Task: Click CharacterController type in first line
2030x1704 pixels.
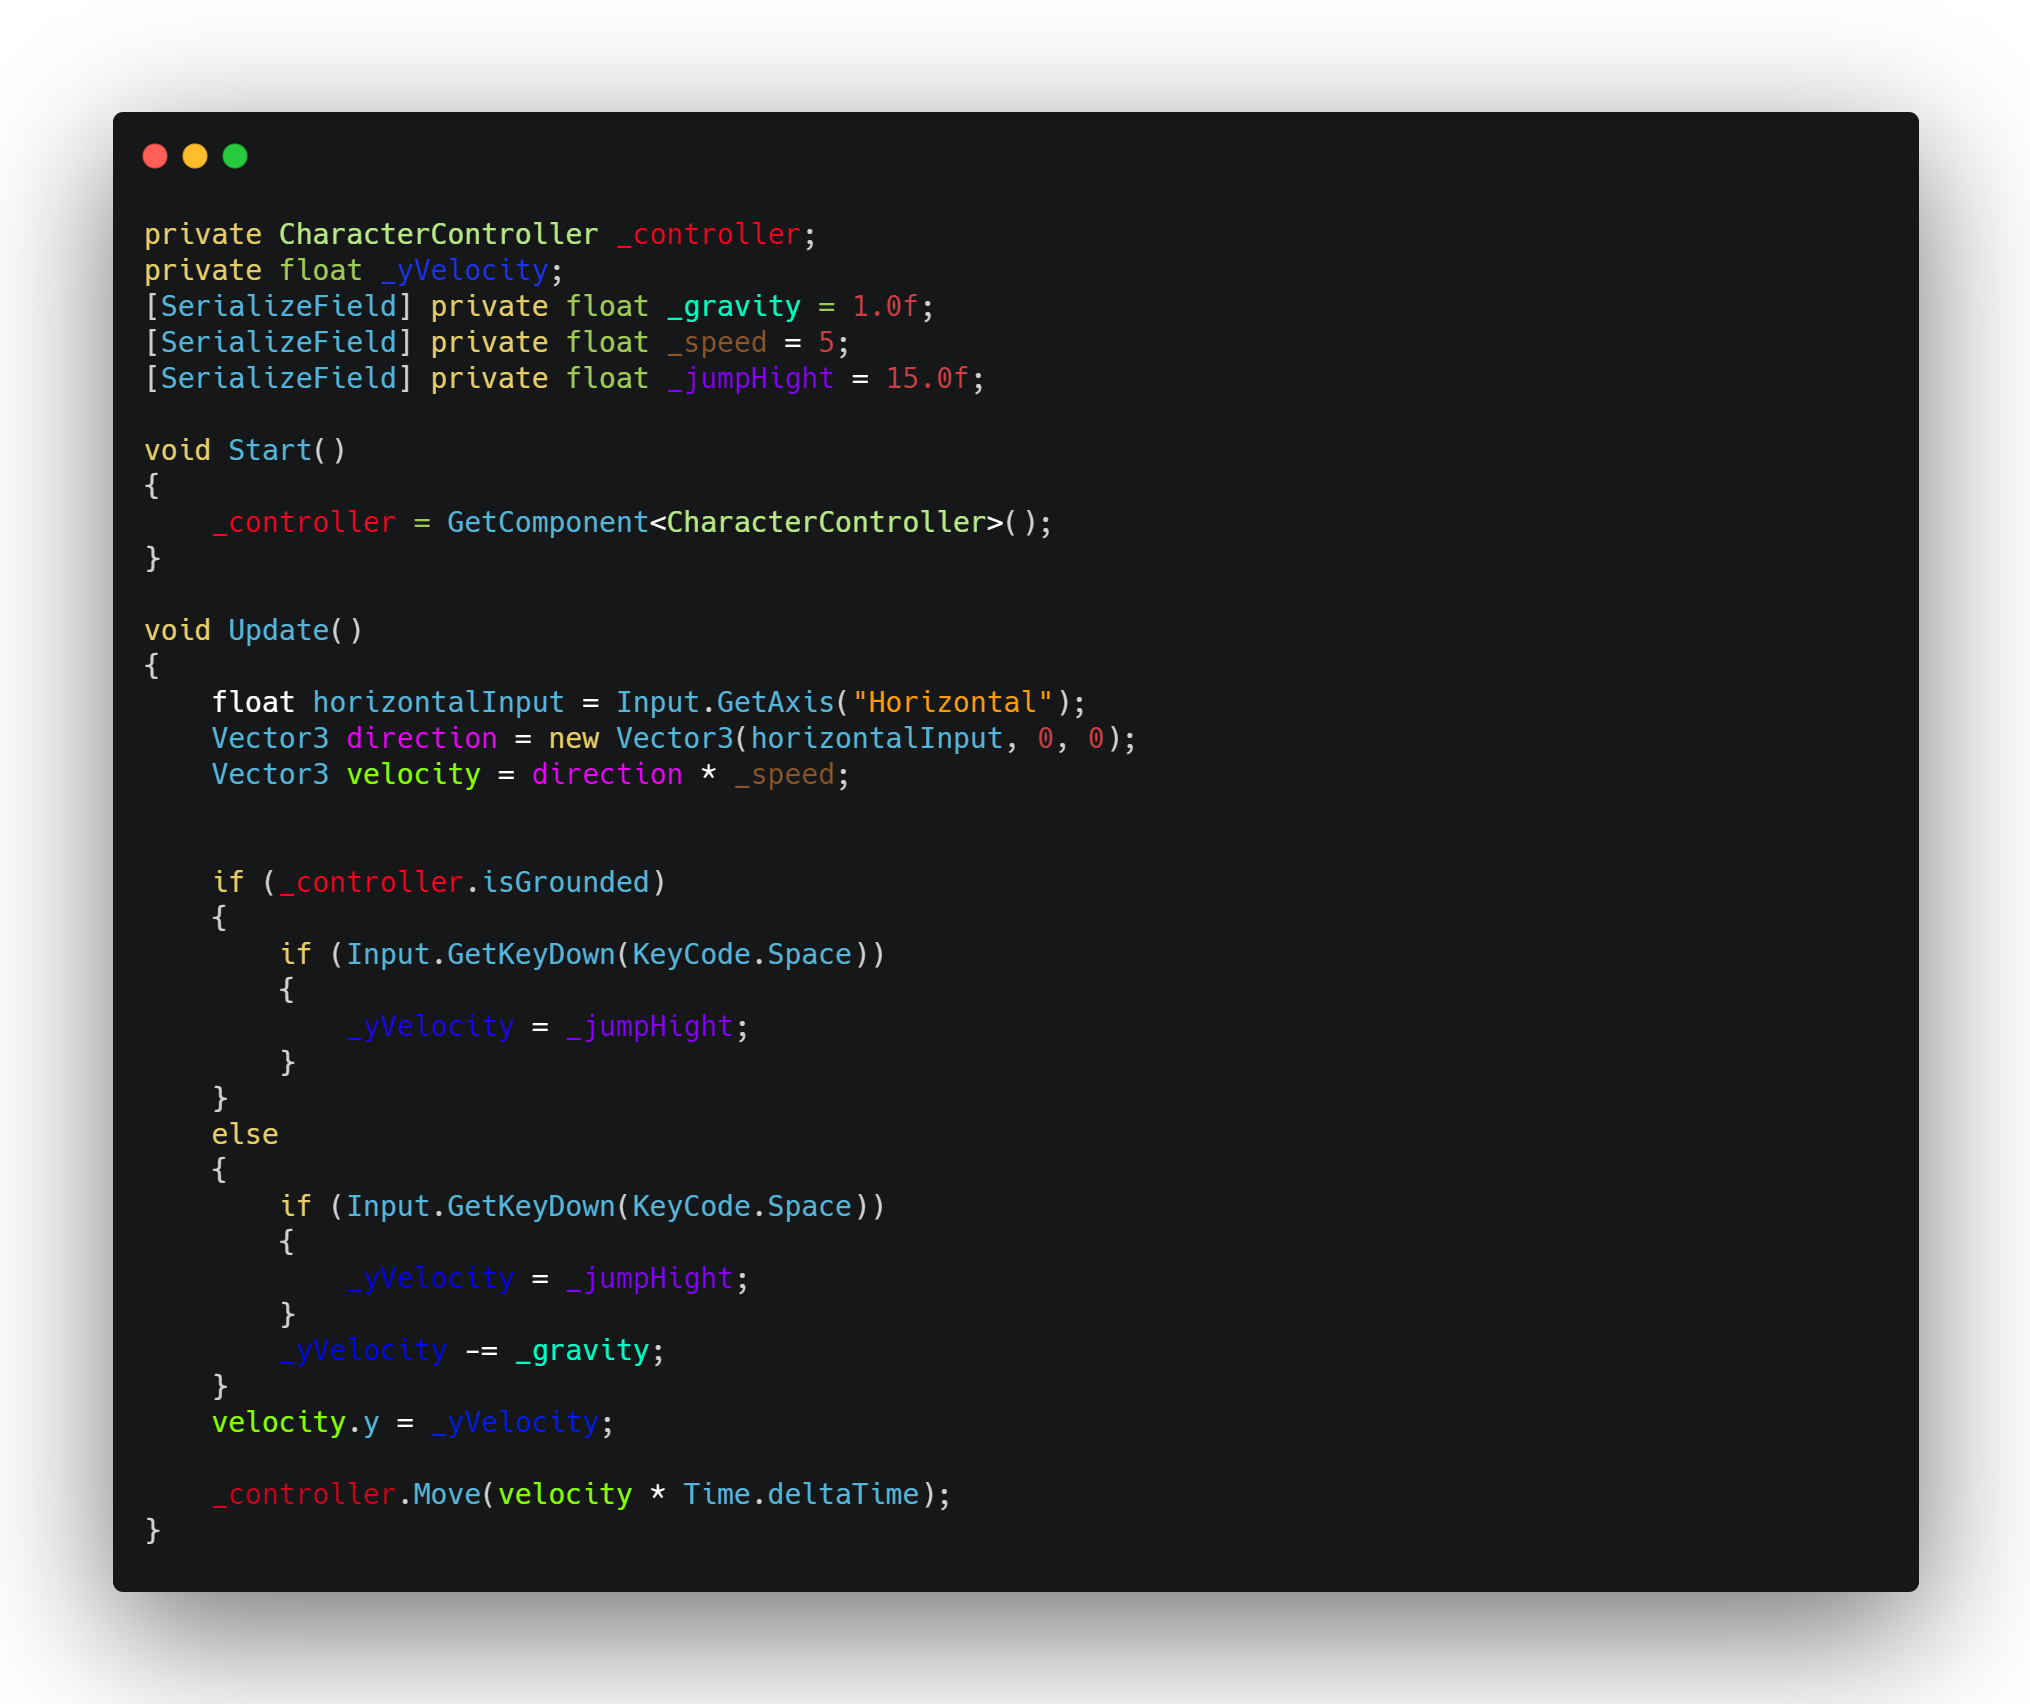Action: (438, 234)
